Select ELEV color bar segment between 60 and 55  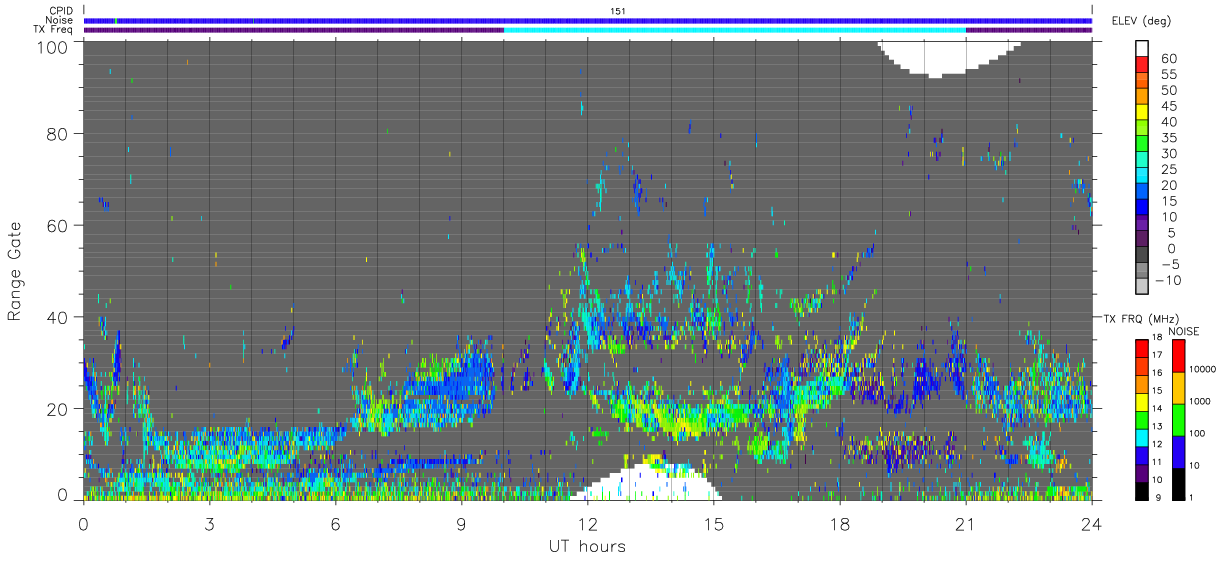pyautogui.click(x=1142, y=64)
